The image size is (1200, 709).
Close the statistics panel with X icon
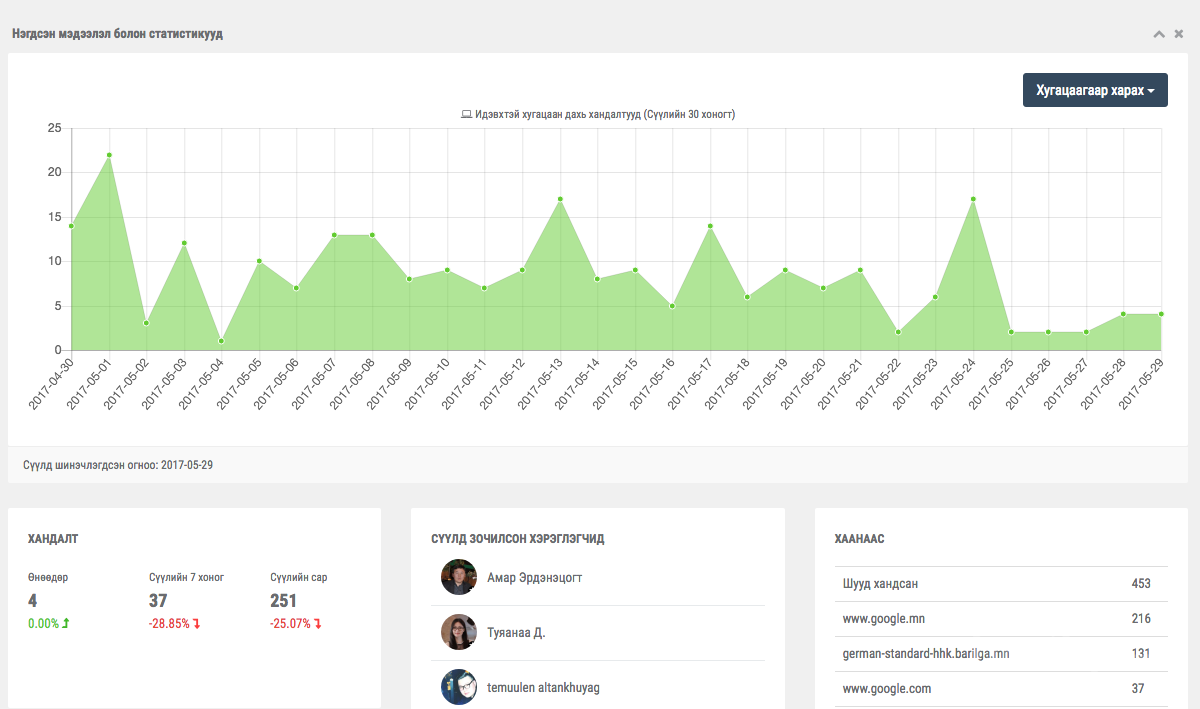[x=1179, y=34]
